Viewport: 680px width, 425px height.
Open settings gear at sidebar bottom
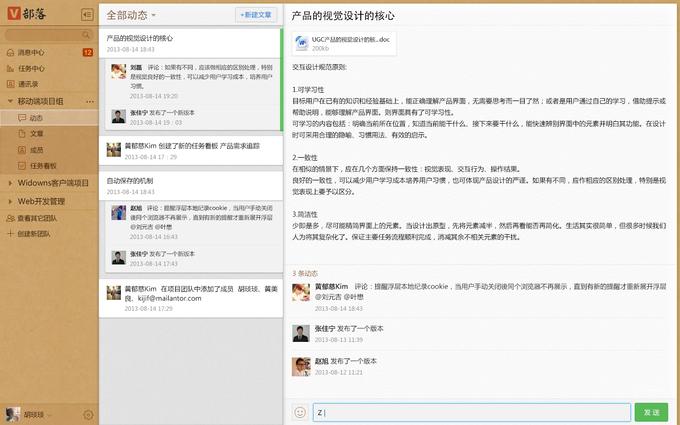pos(88,414)
